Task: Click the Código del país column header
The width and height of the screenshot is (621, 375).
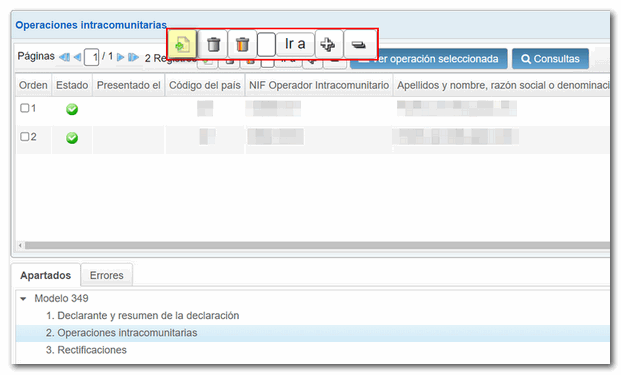Action: [x=205, y=85]
